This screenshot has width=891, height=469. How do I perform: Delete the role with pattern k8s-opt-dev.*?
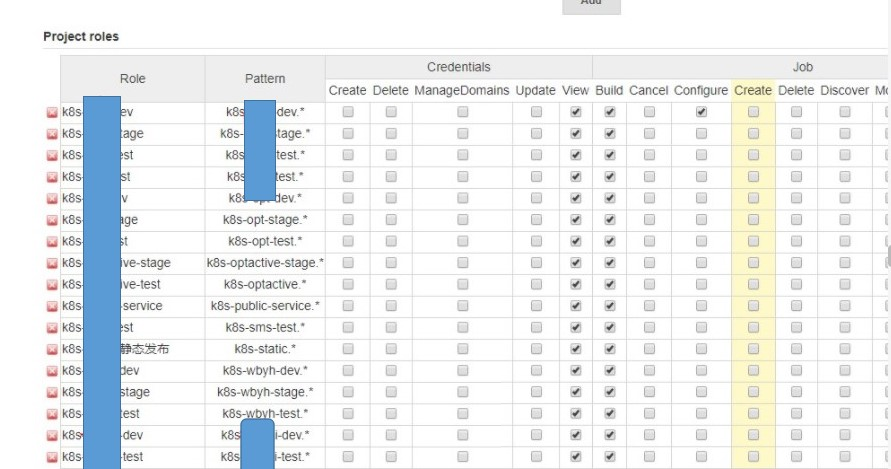tap(52, 198)
